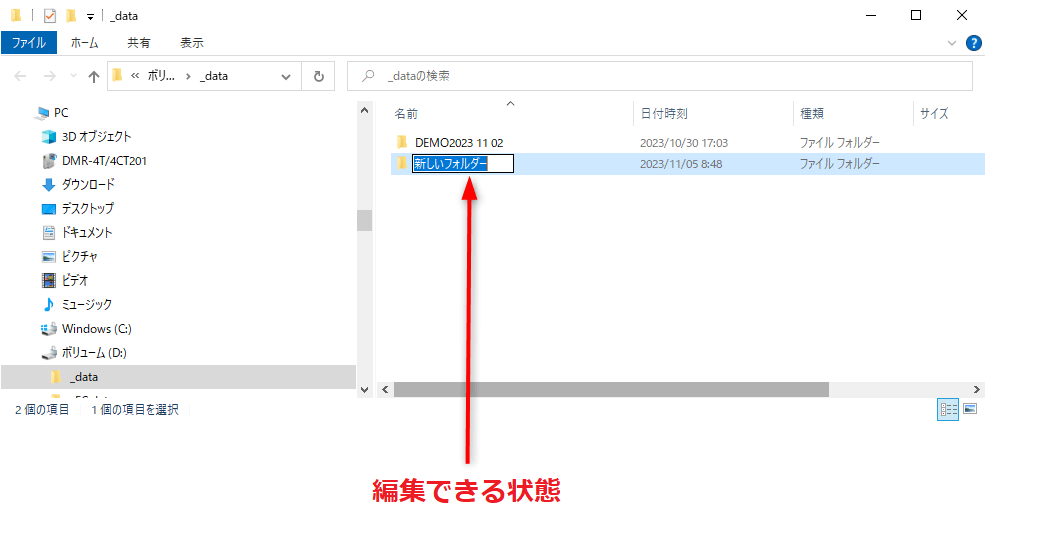
Task: Click horizontal scrollbar left arrow
Action: pyautogui.click(x=385, y=390)
